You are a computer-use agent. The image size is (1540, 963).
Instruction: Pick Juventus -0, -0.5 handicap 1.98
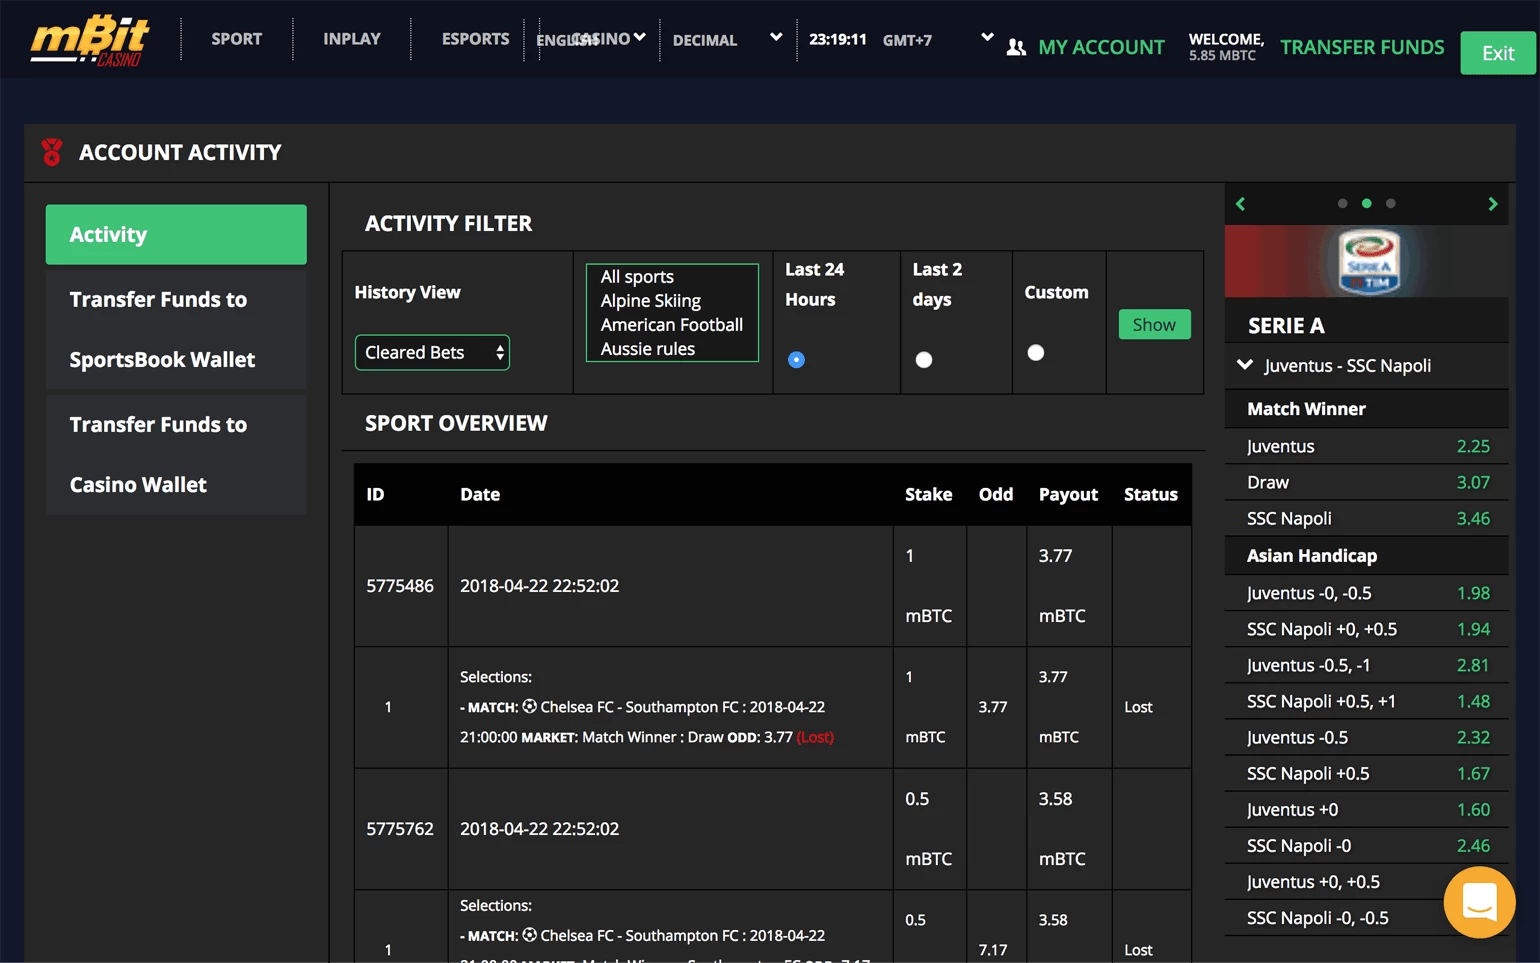click(1366, 593)
